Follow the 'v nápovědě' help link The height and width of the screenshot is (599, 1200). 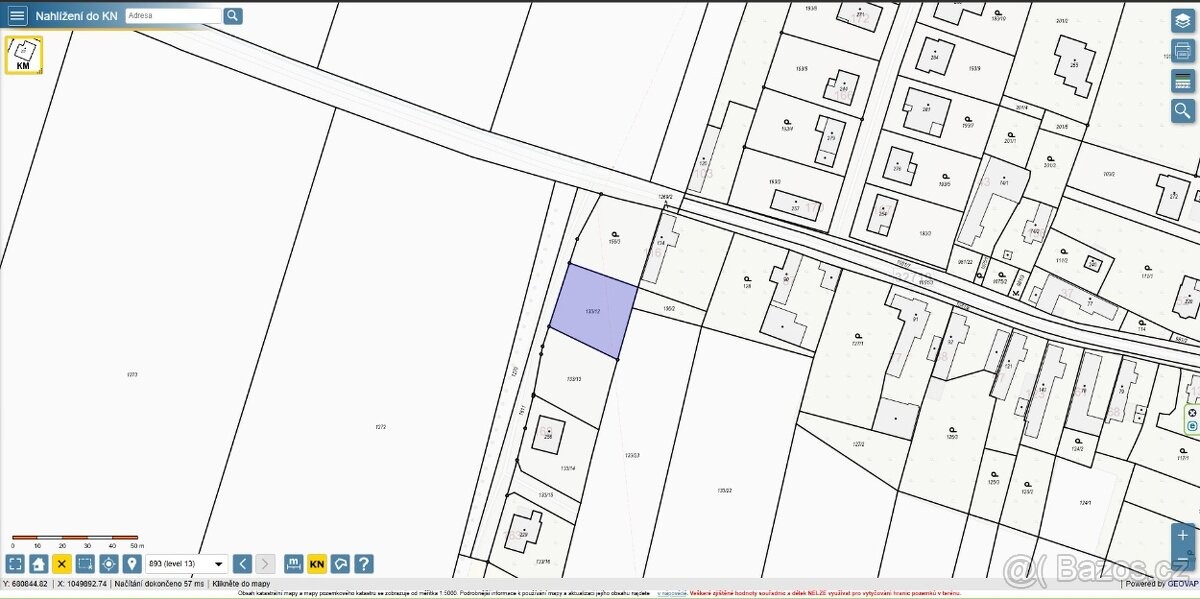pos(671,594)
